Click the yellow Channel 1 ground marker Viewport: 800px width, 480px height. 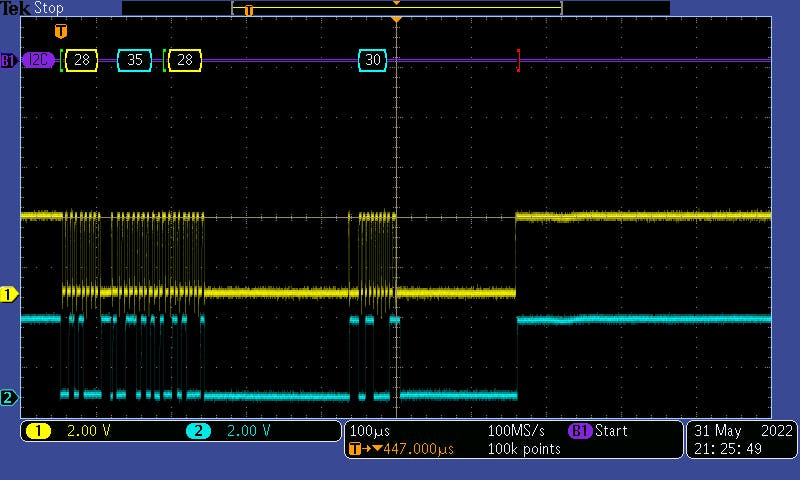click(x=9, y=294)
